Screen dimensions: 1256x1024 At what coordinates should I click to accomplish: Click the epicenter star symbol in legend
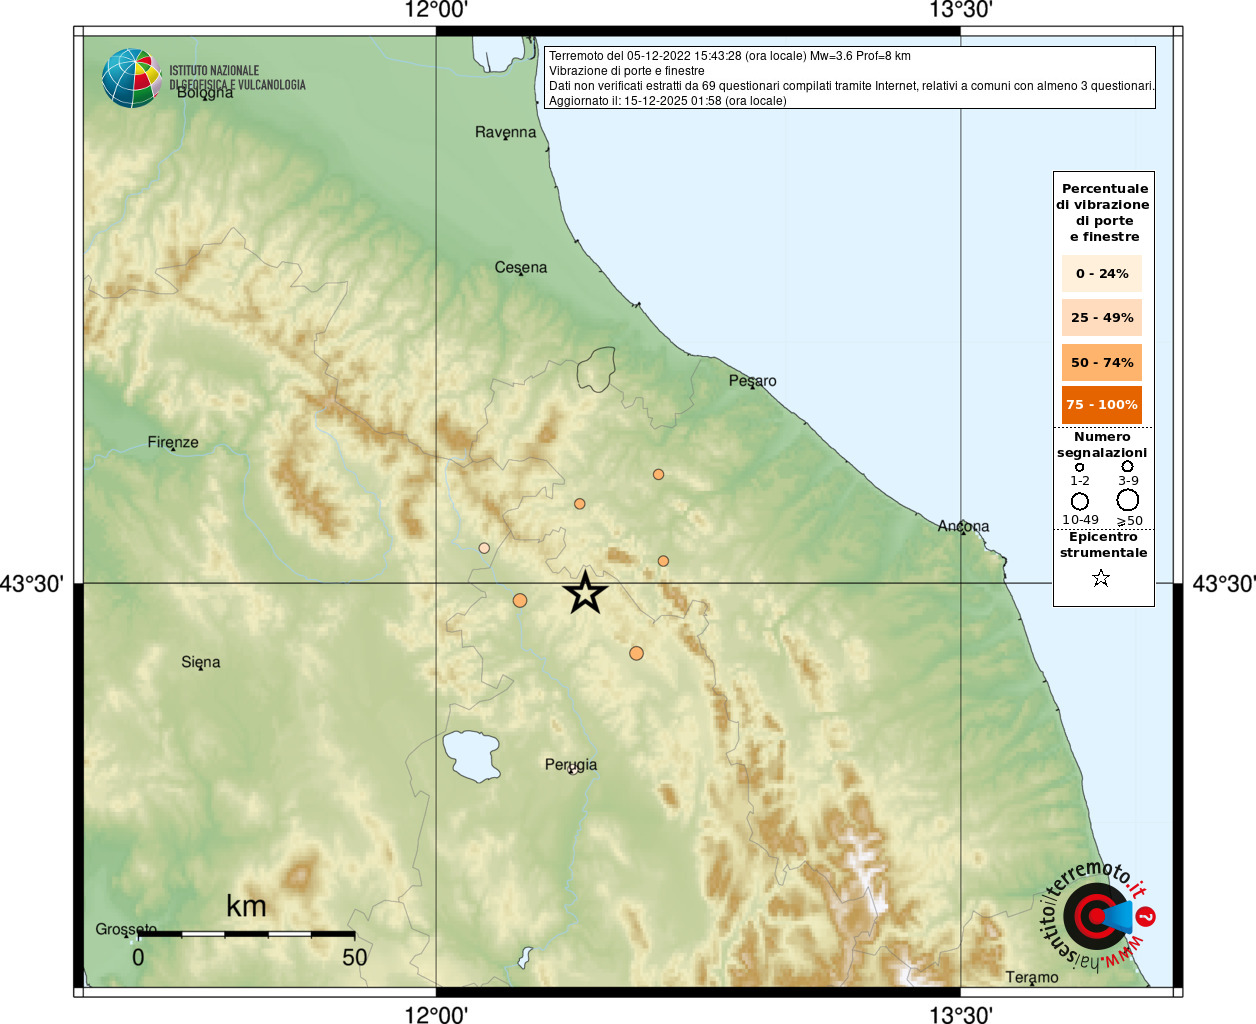1101,578
